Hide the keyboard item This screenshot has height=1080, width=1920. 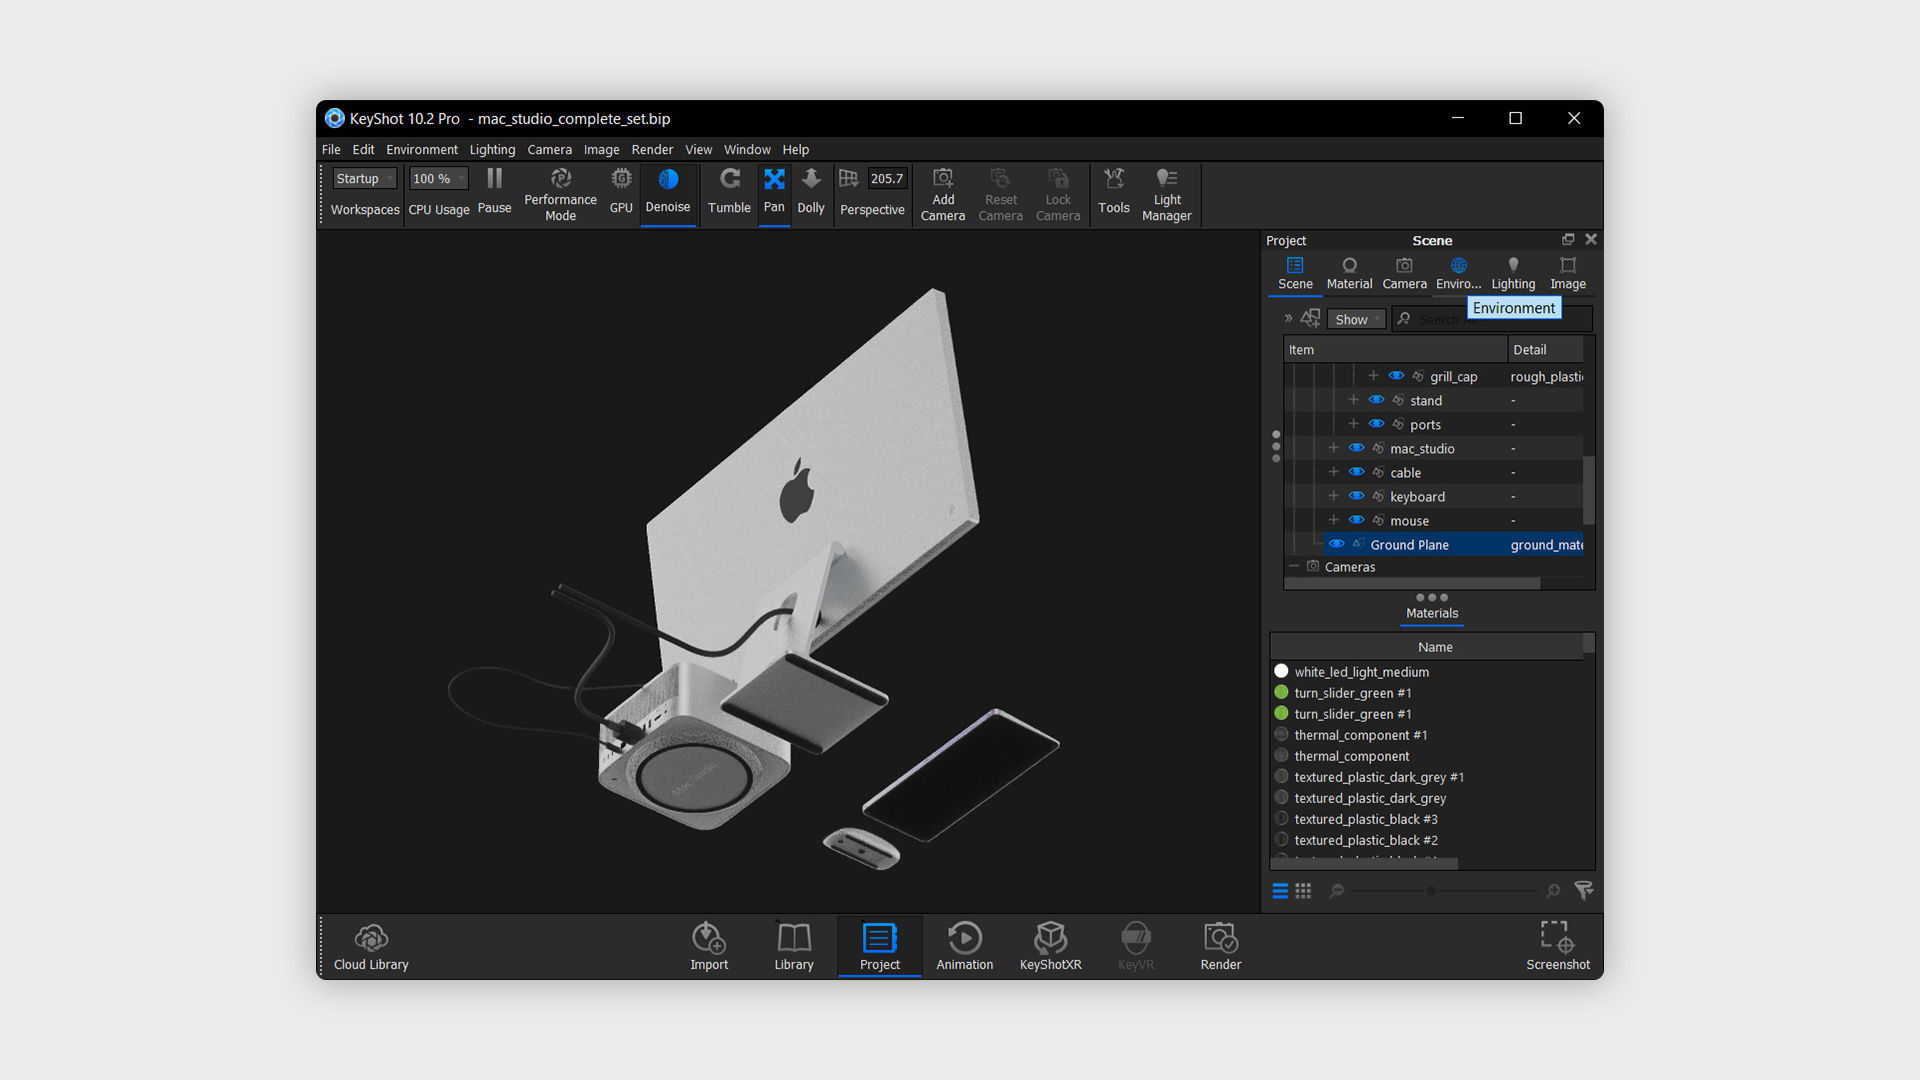tap(1356, 496)
